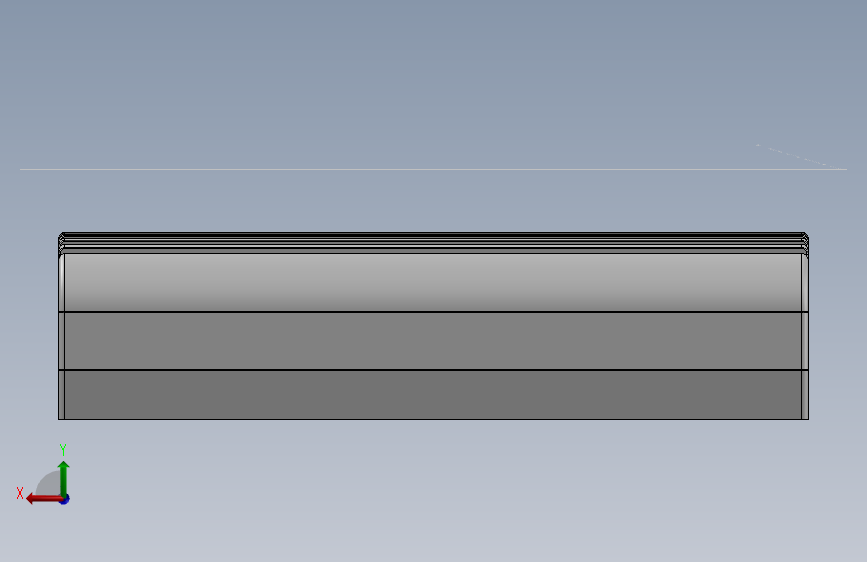The width and height of the screenshot is (867, 562).
Task: Select the ribbed top rim of model
Action: click(433, 243)
